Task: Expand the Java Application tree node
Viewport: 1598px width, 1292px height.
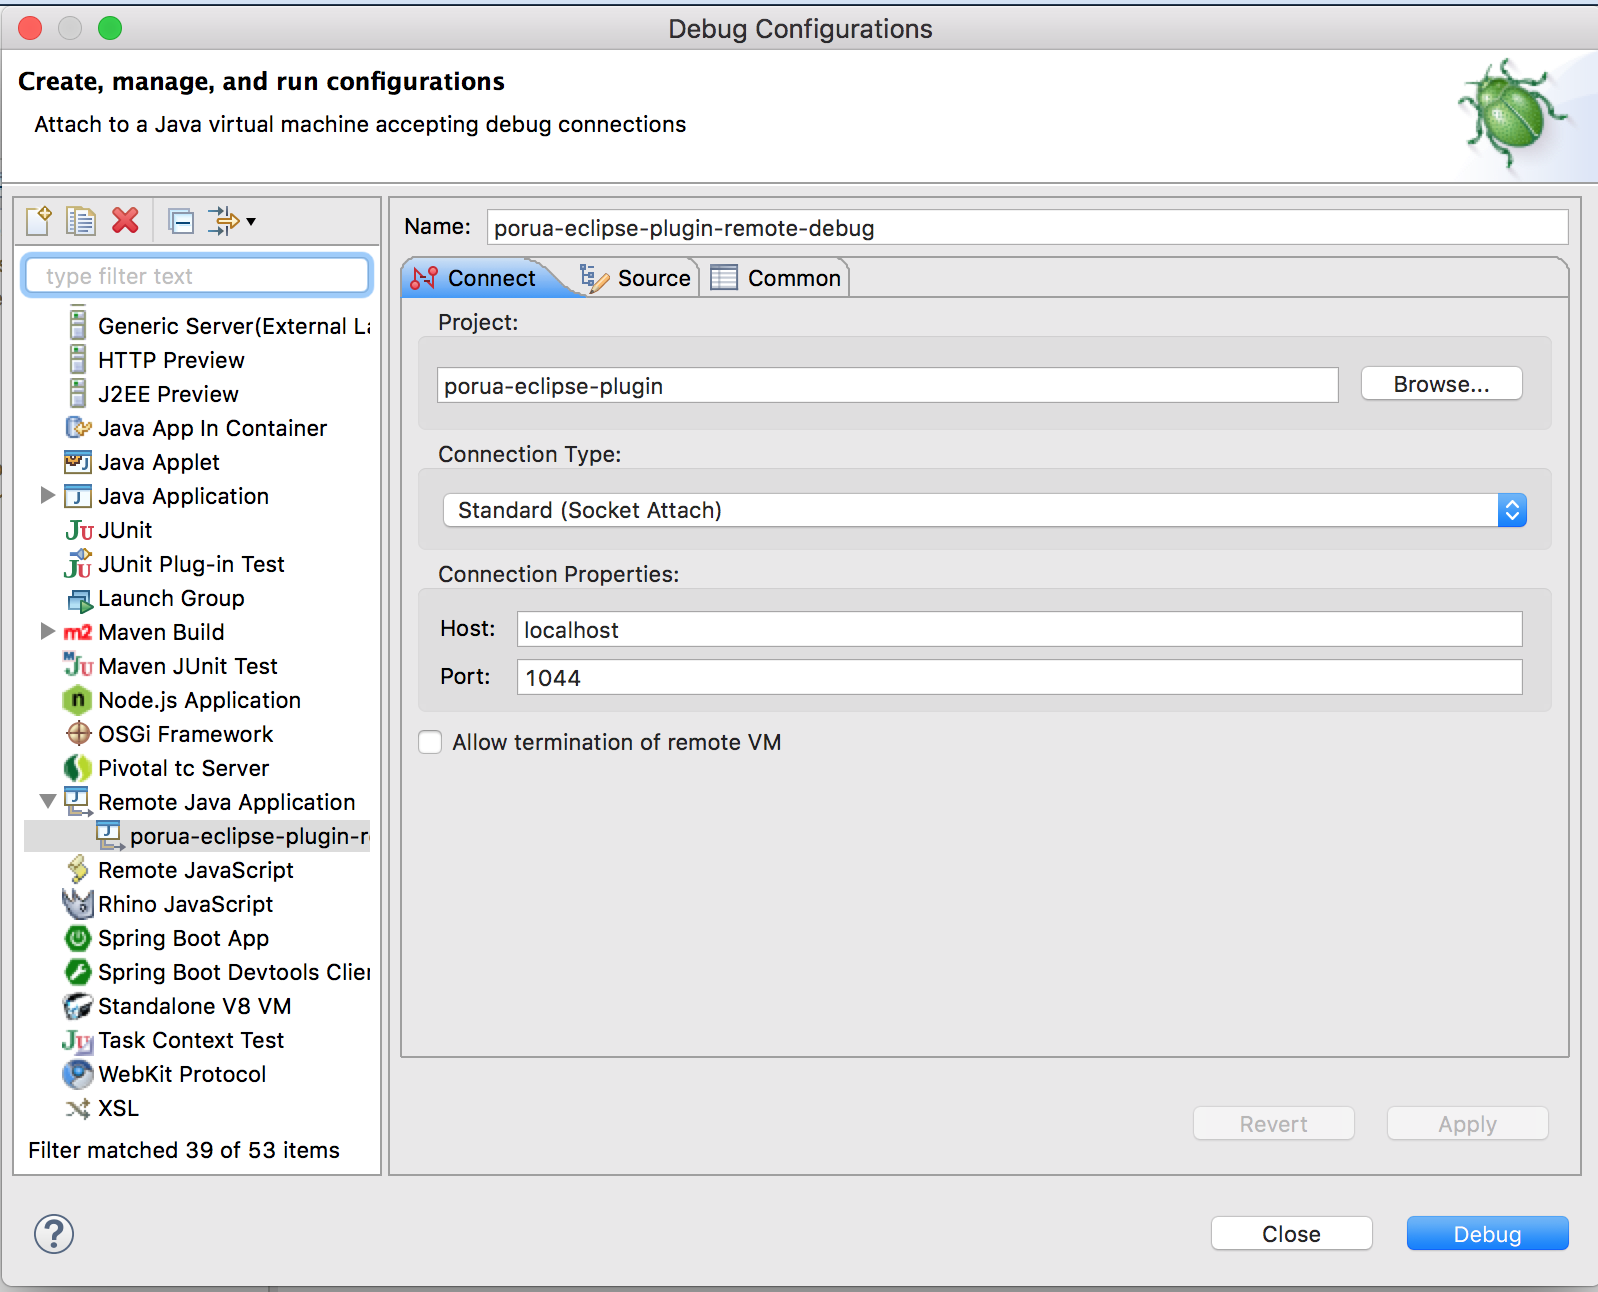Action: [x=47, y=496]
